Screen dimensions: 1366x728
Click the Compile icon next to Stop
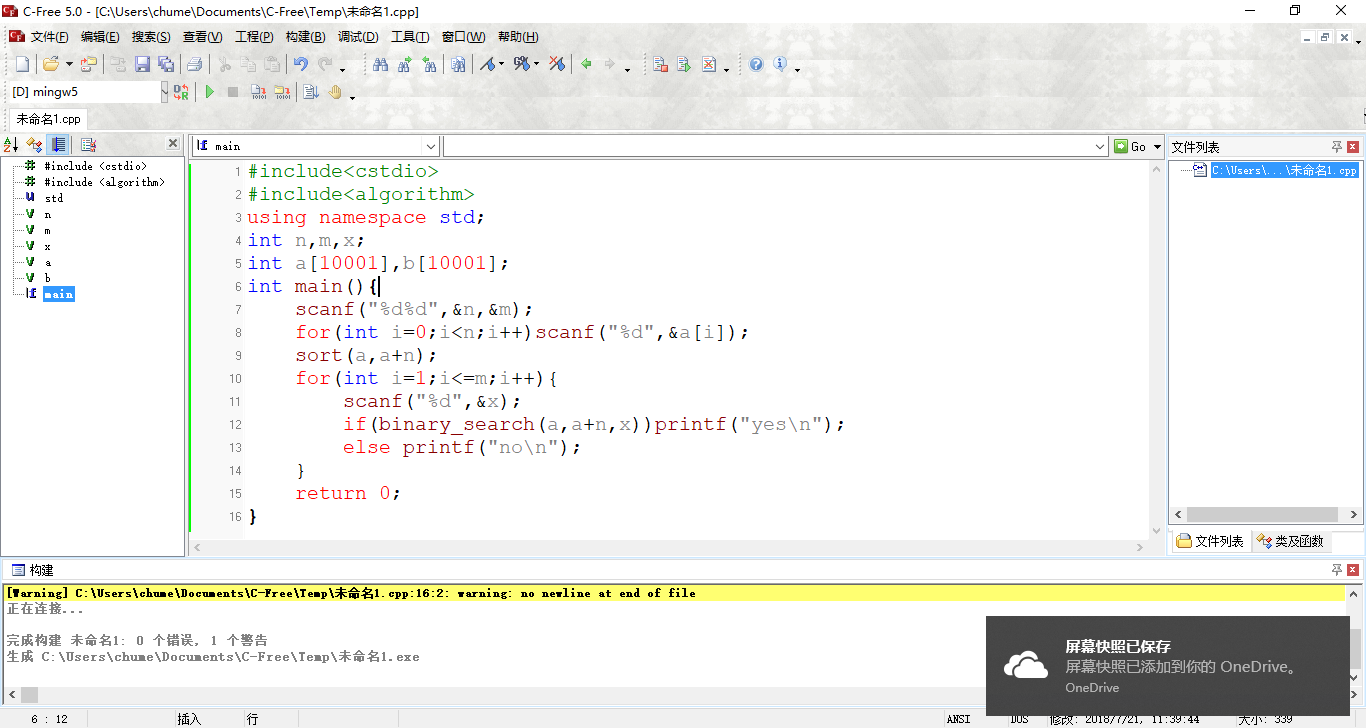(x=258, y=92)
